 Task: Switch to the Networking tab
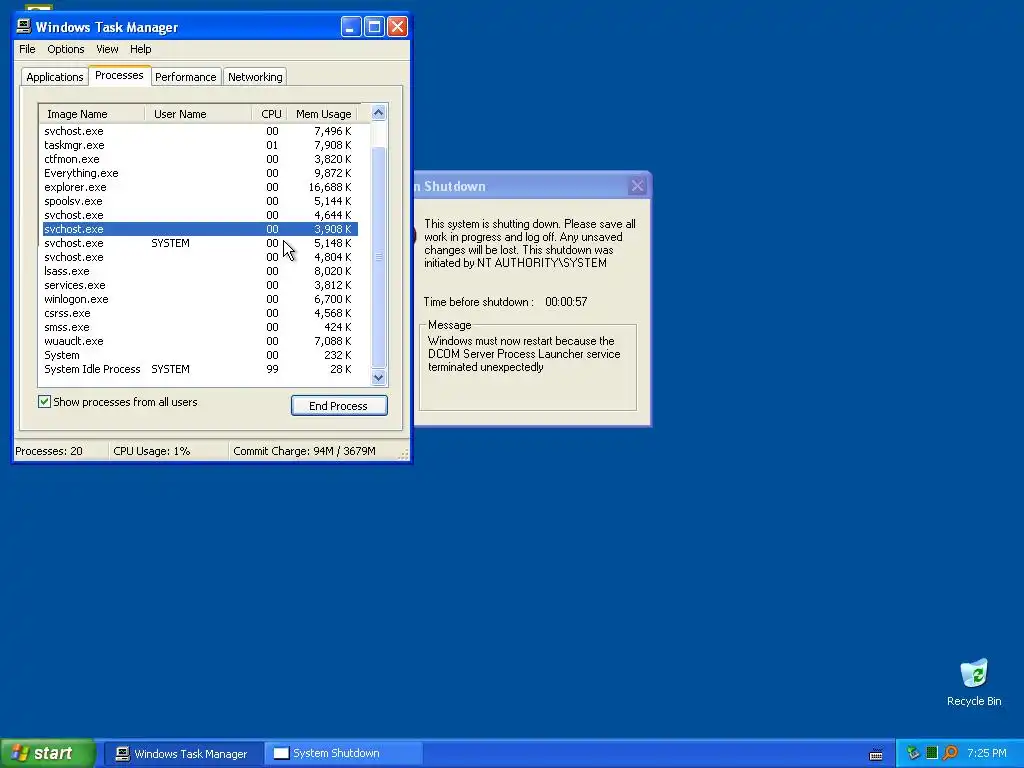pyautogui.click(x=255, y=77)
